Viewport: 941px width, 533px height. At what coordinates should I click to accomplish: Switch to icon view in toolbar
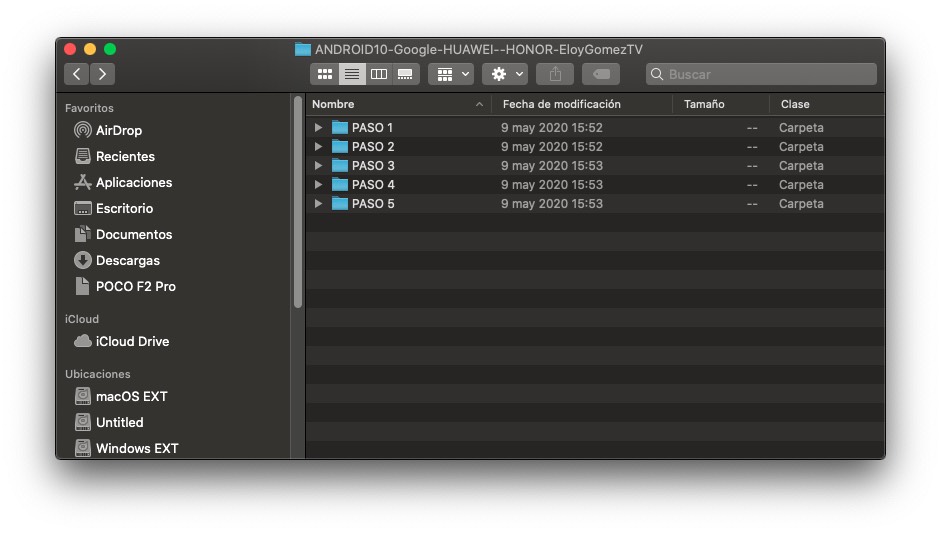point(324,74)
